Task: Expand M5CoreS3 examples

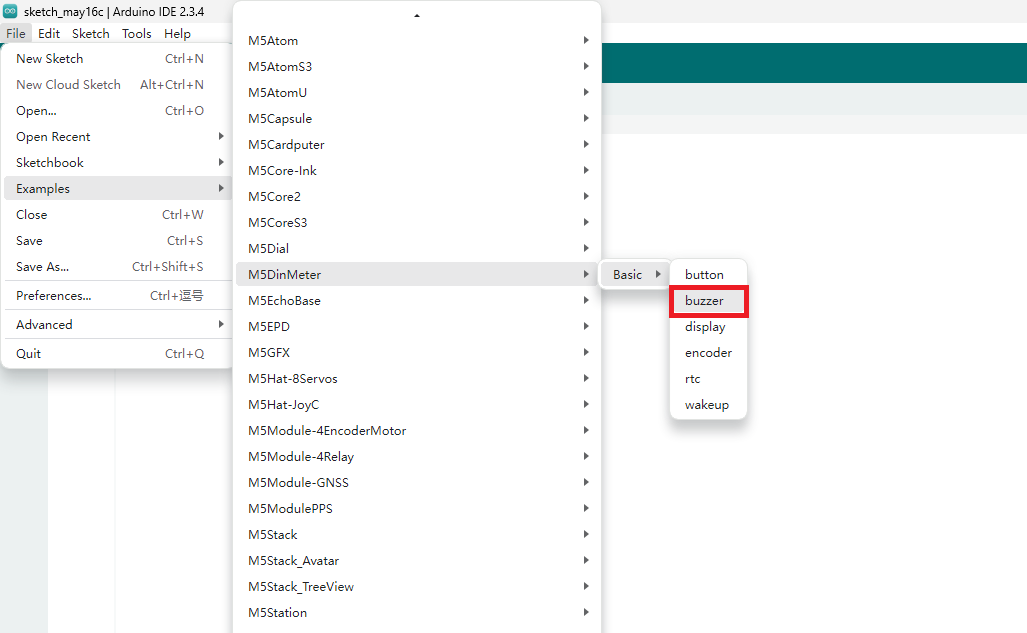Action: click(417, 222)
